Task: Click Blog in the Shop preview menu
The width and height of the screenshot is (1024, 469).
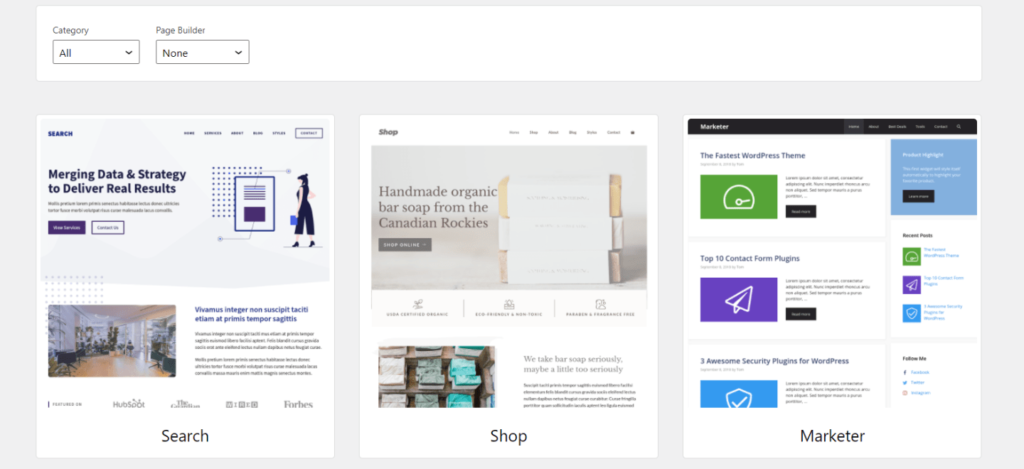Action: 573,132
